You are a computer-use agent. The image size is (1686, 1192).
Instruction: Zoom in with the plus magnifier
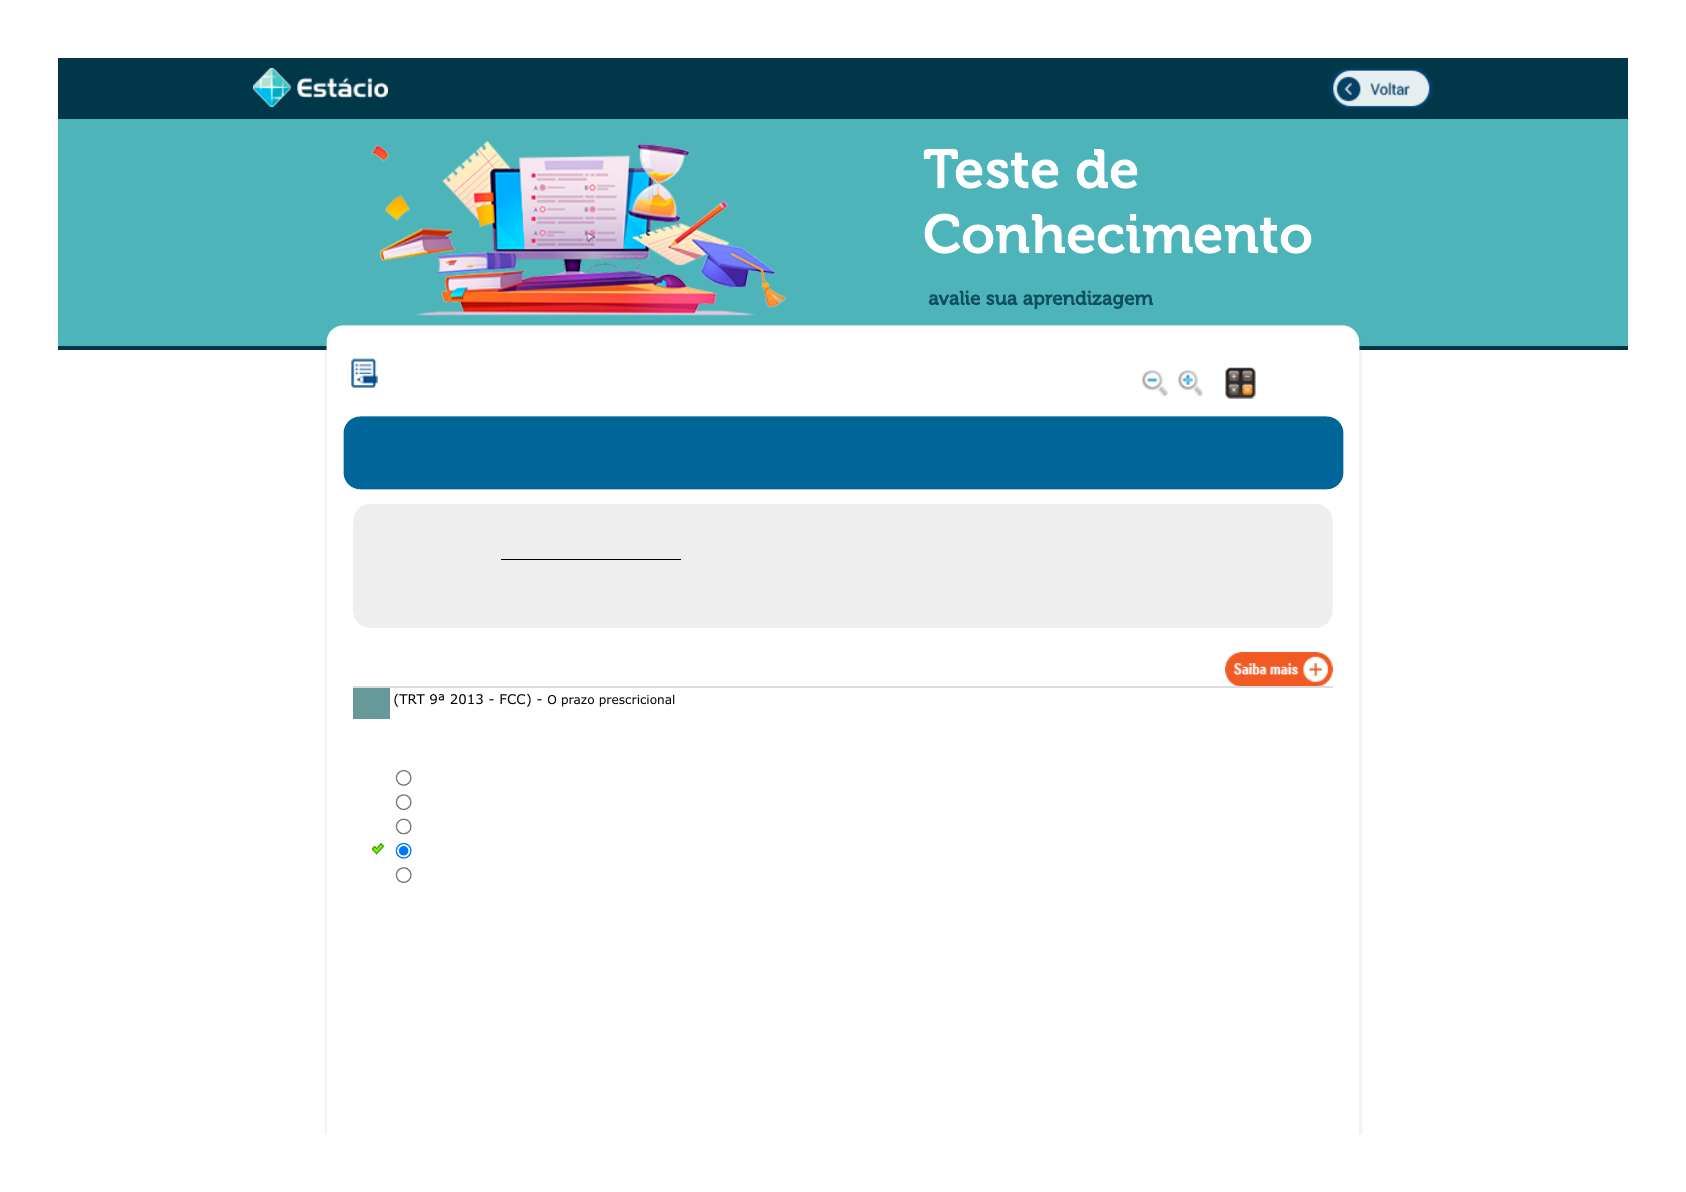tap(1190, 382)
